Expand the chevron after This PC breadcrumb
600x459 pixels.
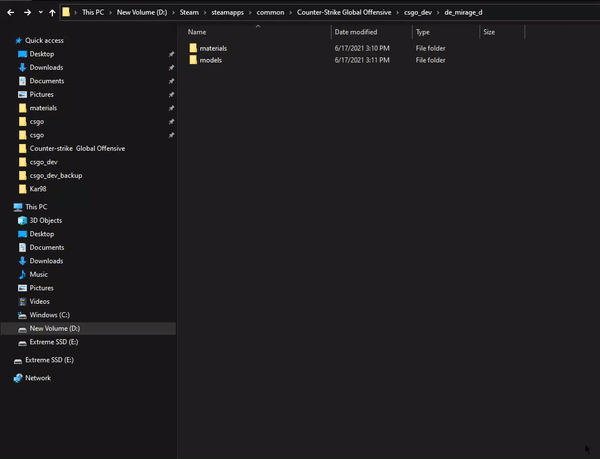pos(109,12)
